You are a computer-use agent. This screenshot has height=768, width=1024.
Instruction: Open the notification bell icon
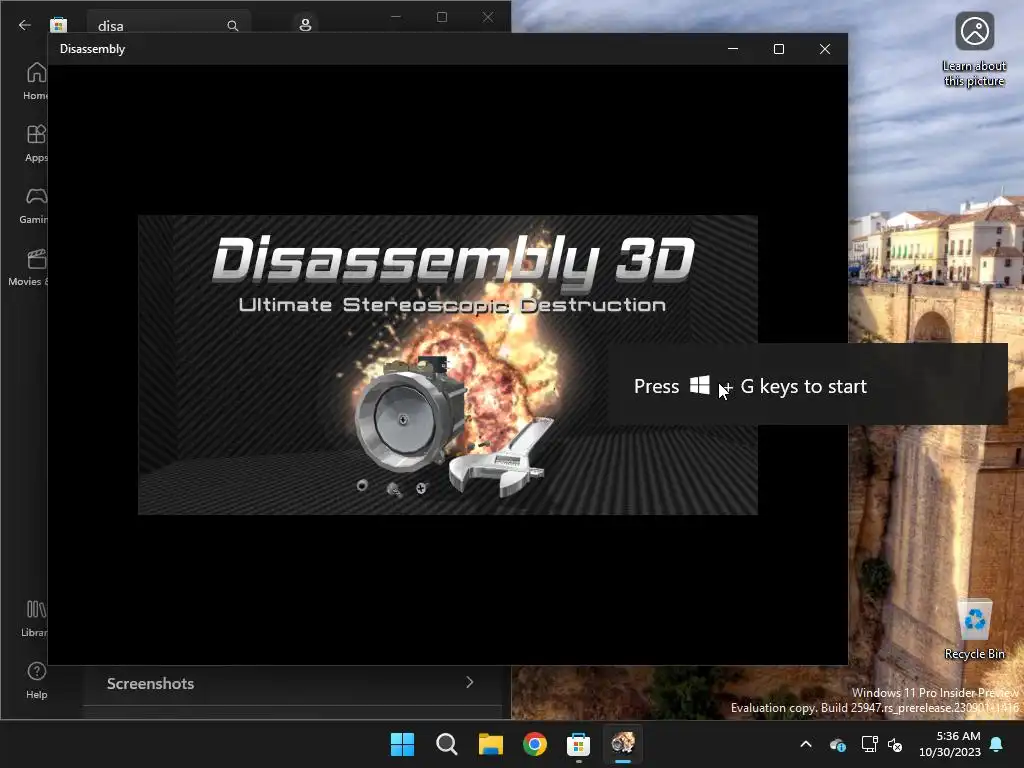click(997, 744)
